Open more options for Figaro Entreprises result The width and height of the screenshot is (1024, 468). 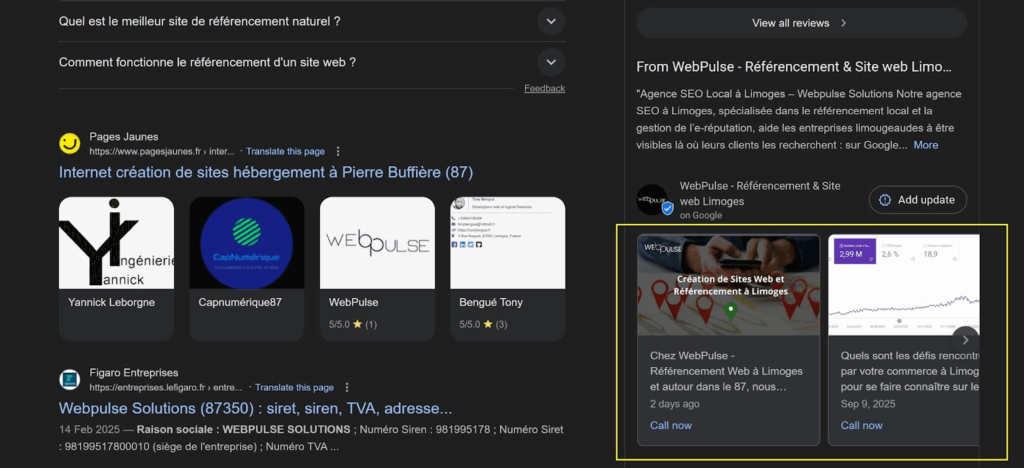[x=347, y=387]
